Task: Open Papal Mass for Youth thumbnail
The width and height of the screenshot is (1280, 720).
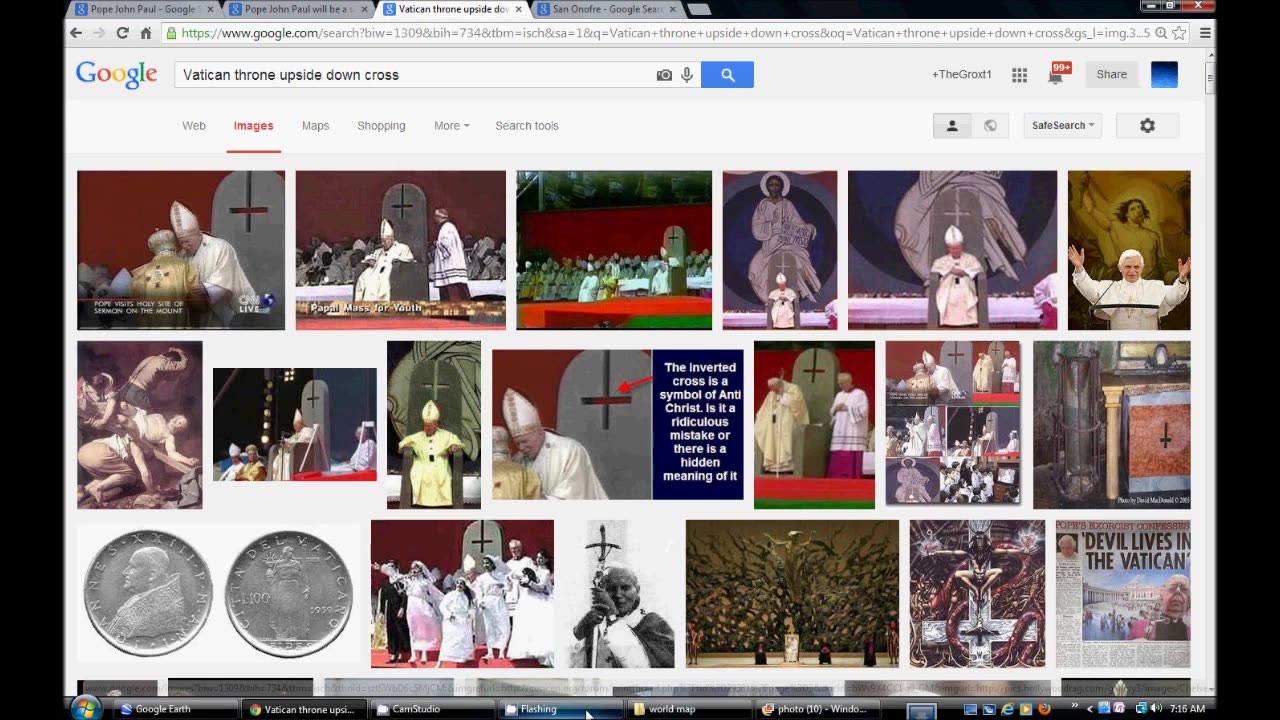Action: pyautogui.click(x=400, y=250)
